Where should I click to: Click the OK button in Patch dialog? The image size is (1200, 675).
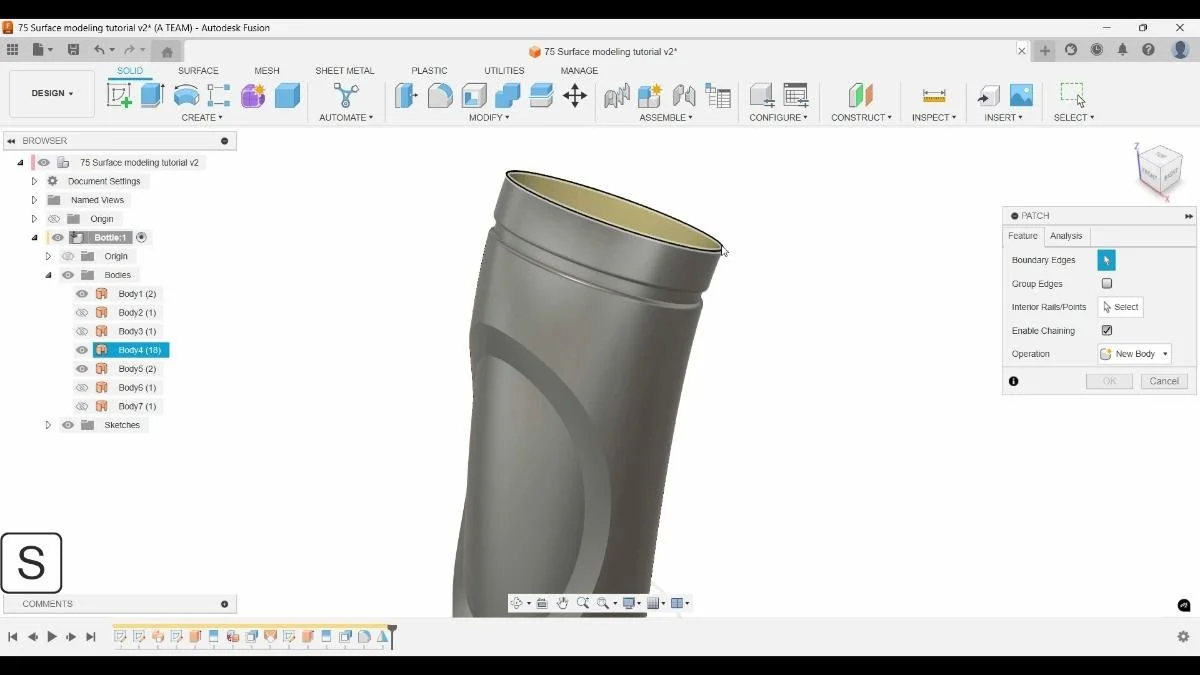1109,381
